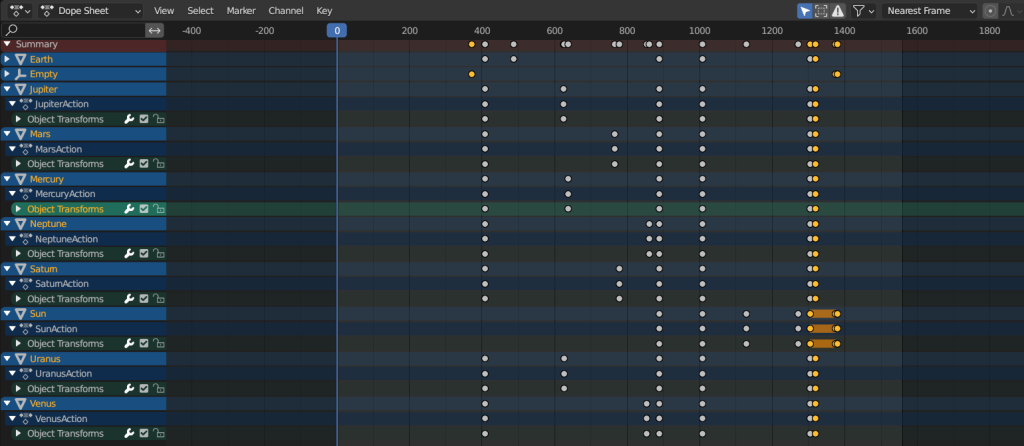Enable Only Show Selected arrow filter
The width and height of the screenshot is (1024, 446).
pyautogui.click(x=805, y=10)
